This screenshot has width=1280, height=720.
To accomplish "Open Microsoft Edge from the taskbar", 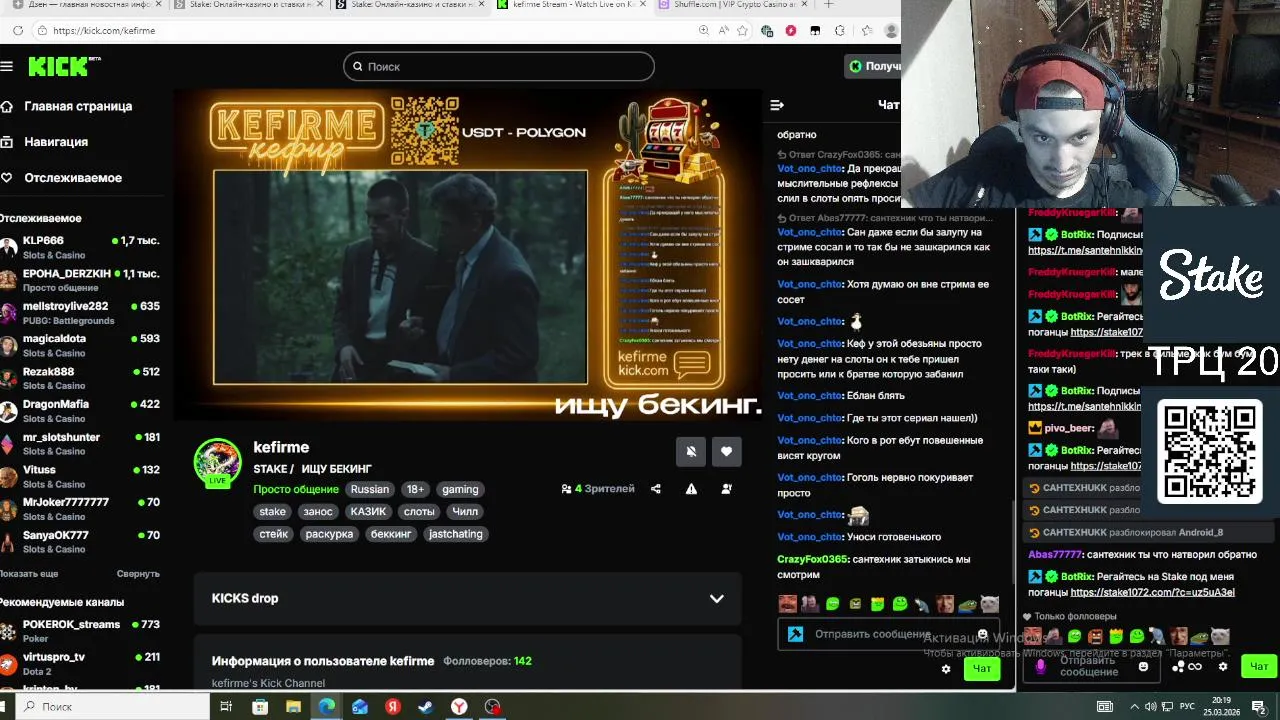I will [x=327, y=706].
